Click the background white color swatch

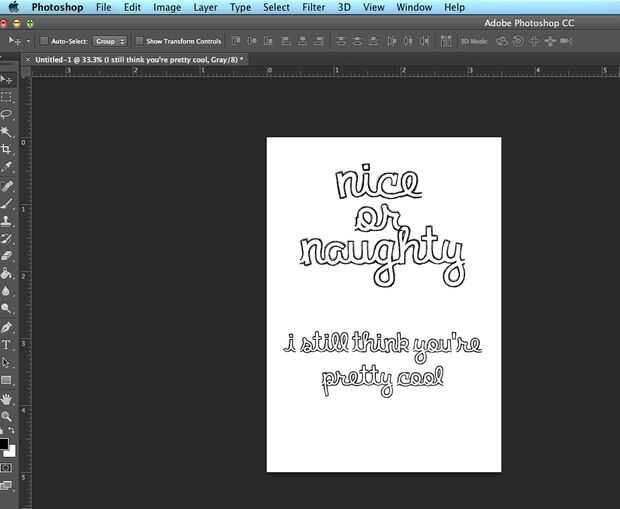[11, 452]
